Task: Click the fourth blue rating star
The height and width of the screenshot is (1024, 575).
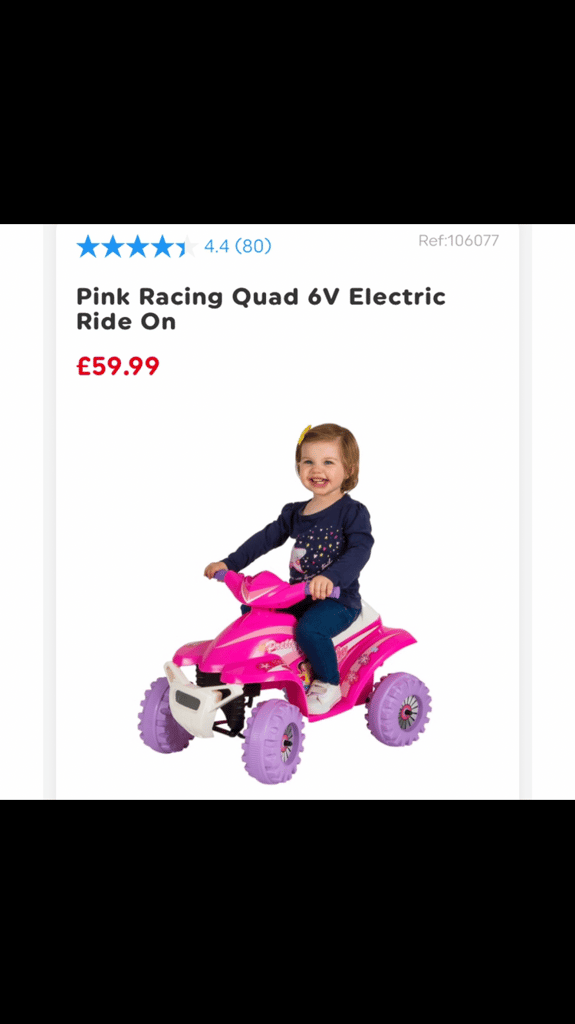Action: [162, 247]
